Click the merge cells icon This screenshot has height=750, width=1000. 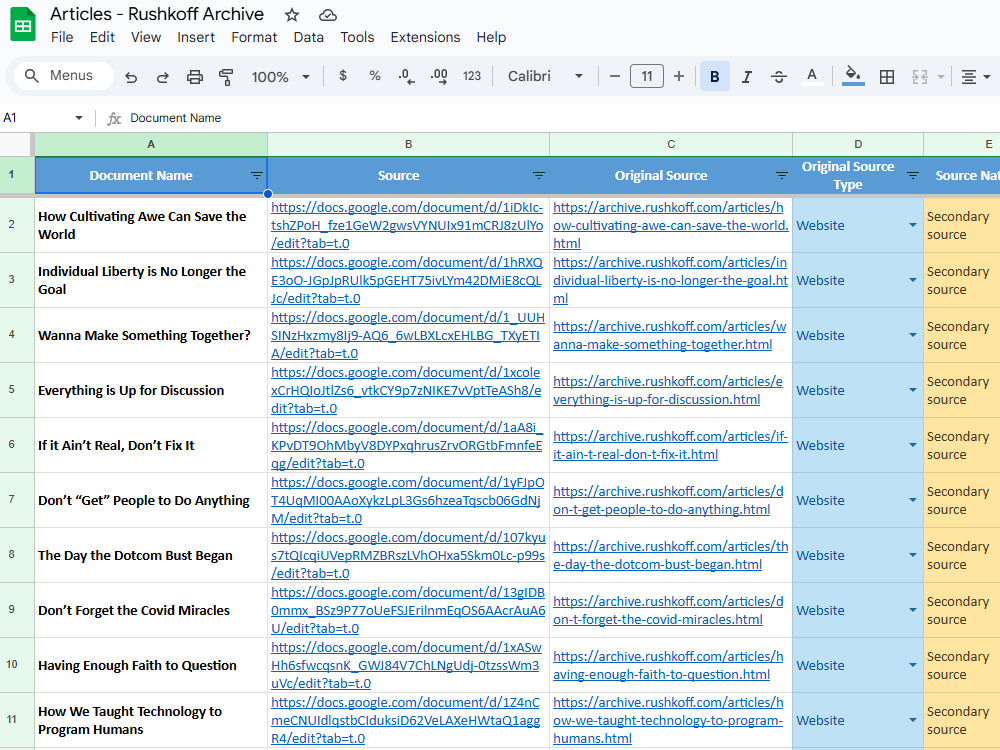(920, 77)
